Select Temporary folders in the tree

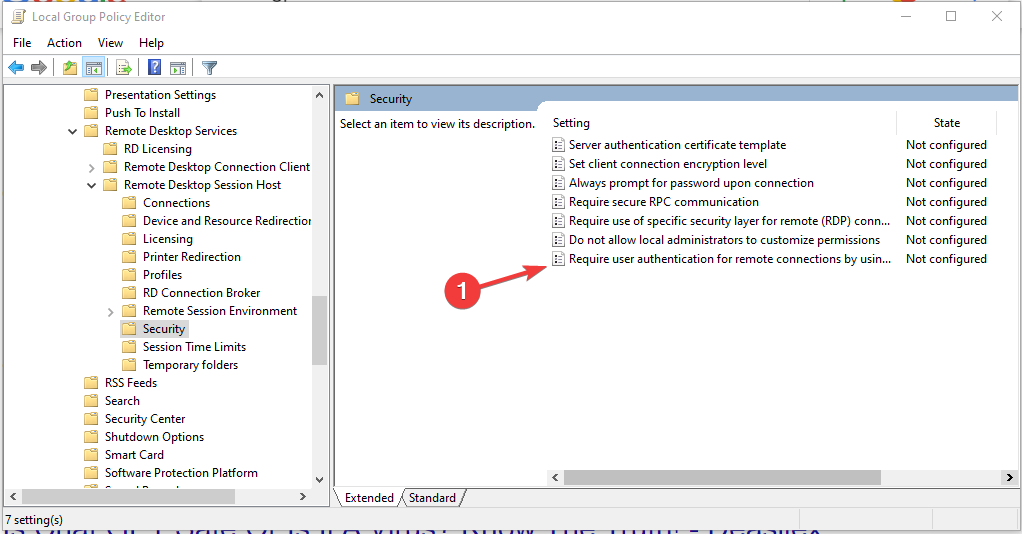190,365
